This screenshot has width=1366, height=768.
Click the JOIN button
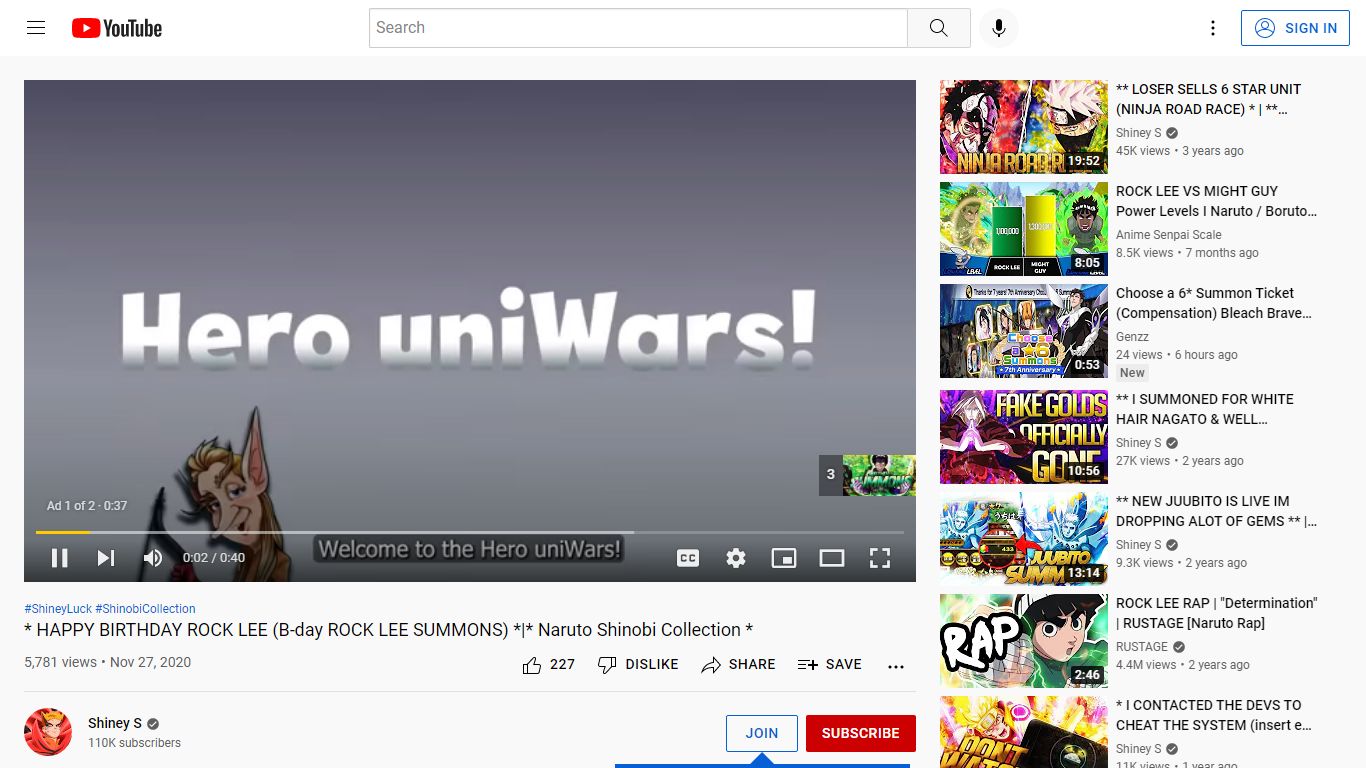(x=762, y=733)
